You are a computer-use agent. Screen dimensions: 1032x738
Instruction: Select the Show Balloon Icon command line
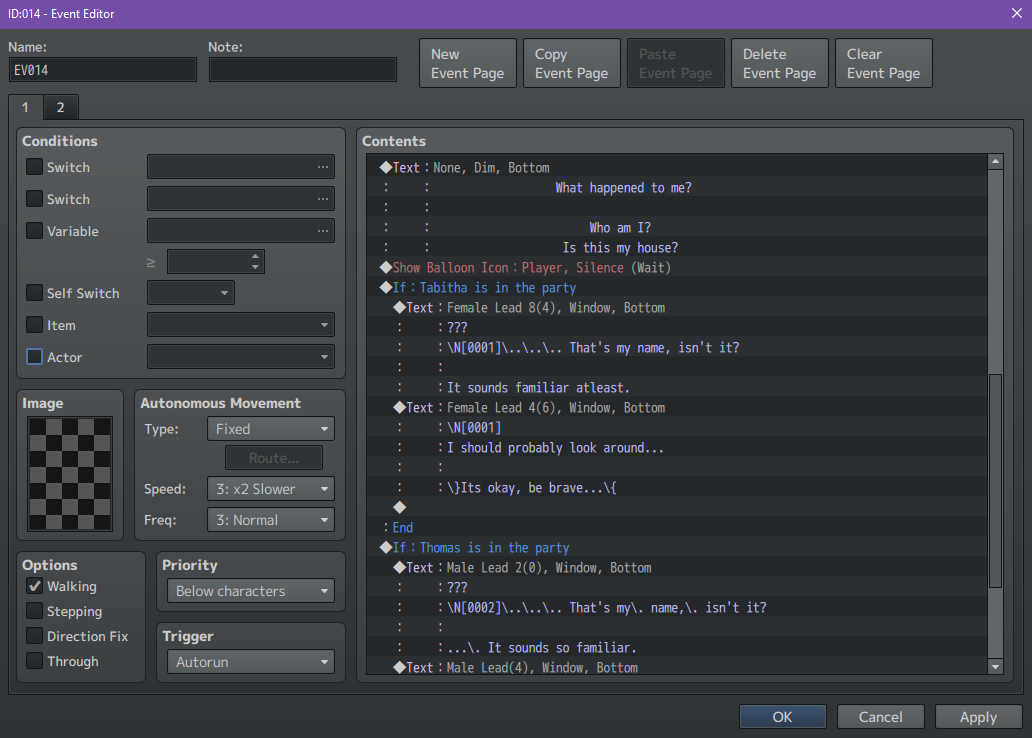[677, 267]
